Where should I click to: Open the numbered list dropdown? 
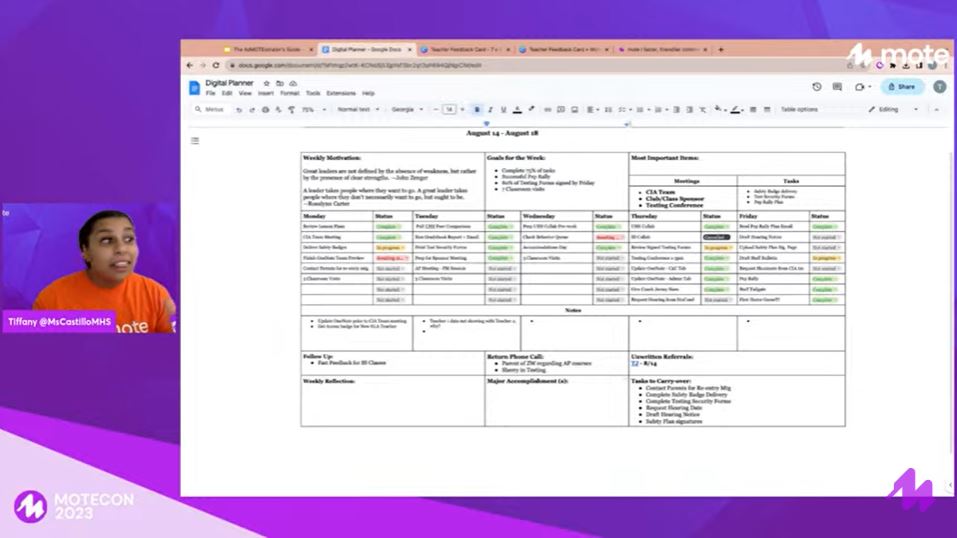(660, 110)
